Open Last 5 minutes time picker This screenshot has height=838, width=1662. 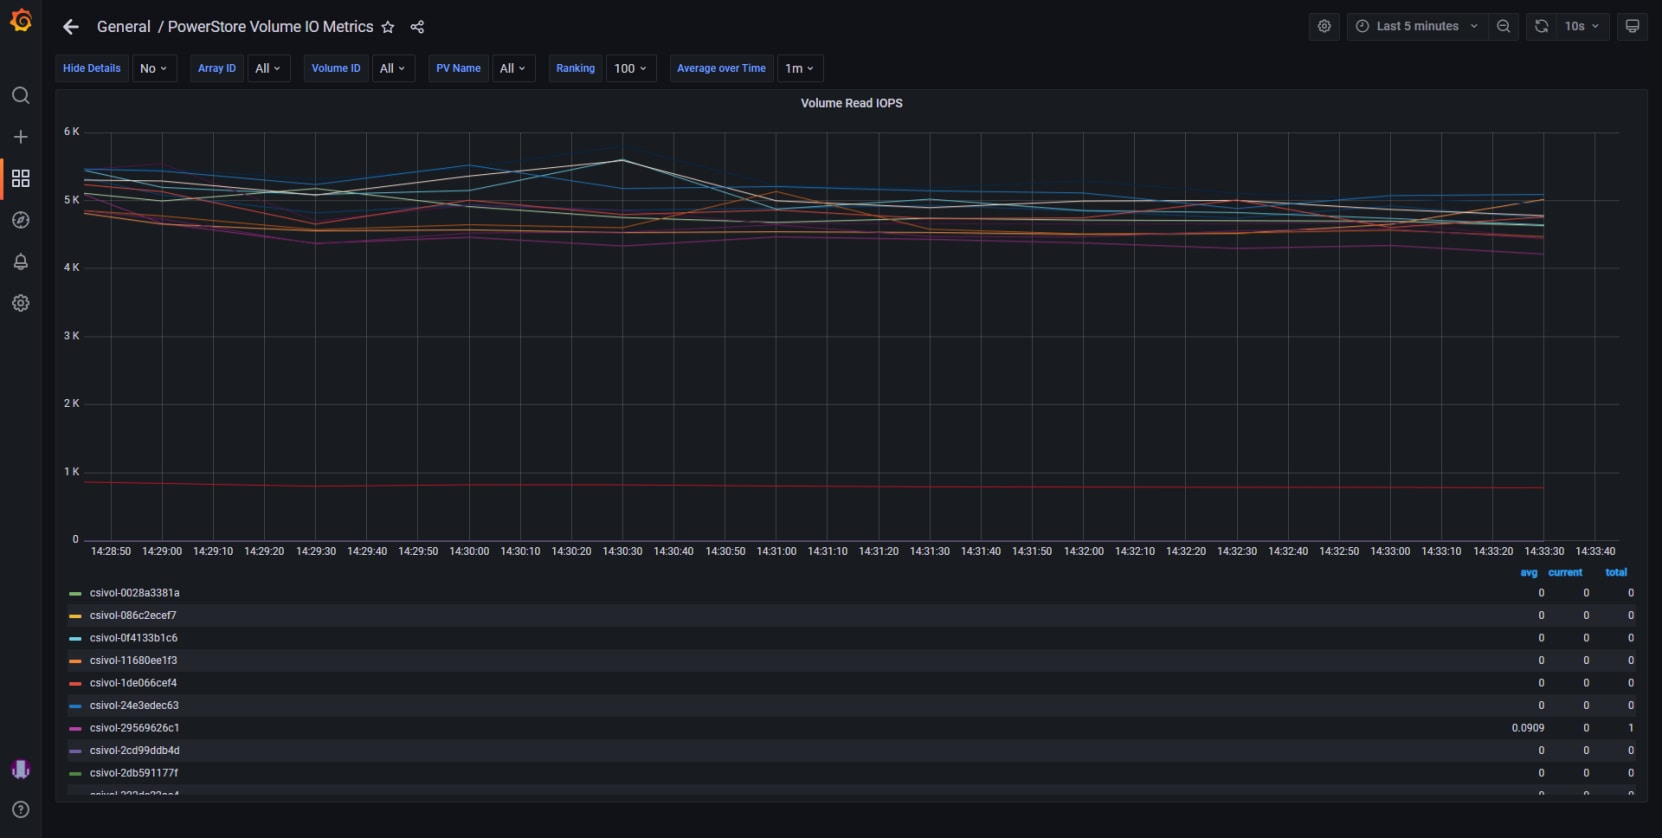(1416, 27)
